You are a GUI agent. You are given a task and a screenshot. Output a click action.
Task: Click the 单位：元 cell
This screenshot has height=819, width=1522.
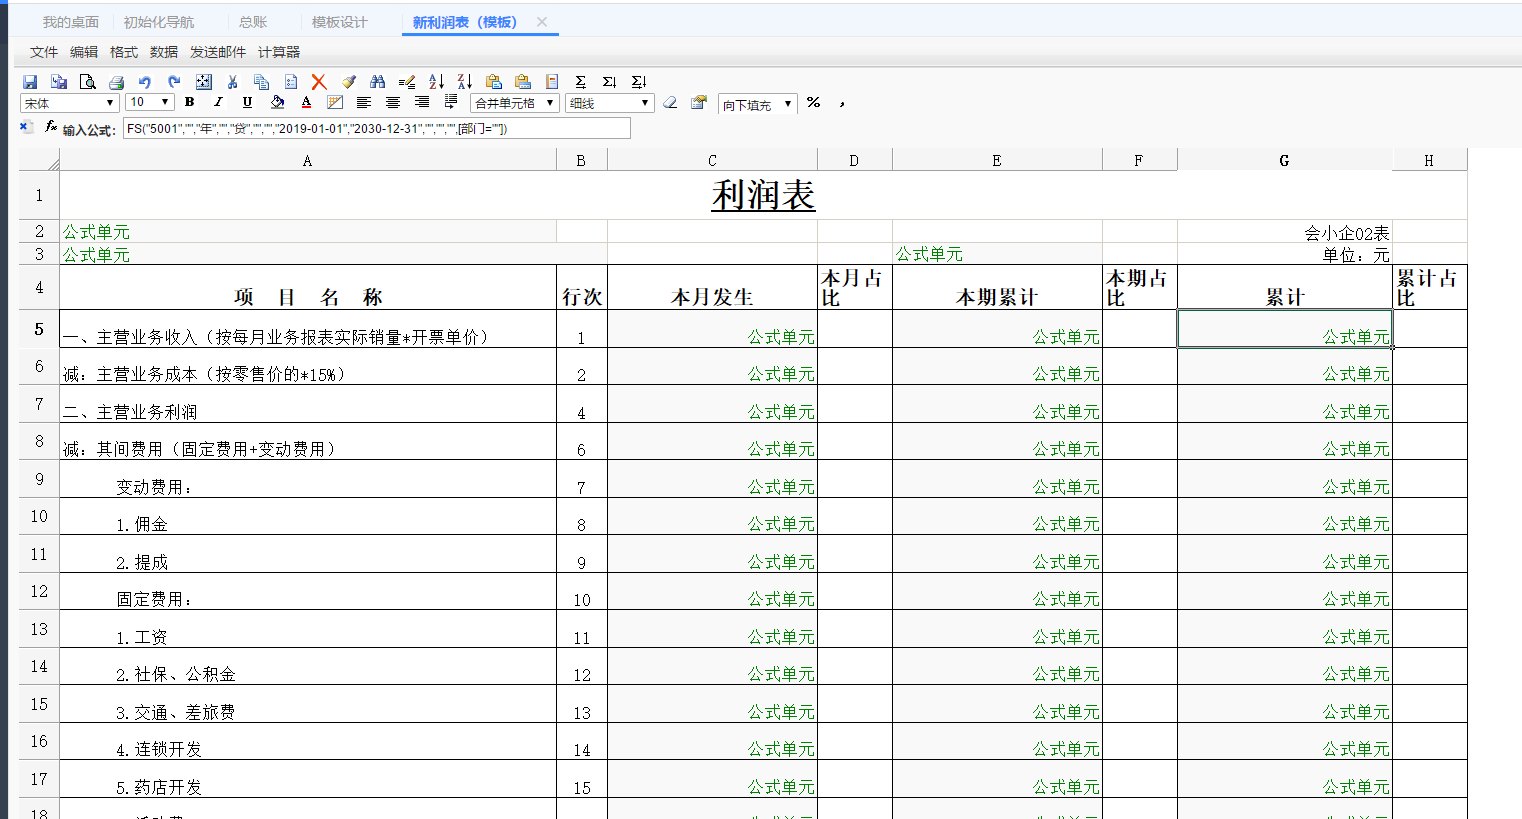click(x=1284, y=254)
